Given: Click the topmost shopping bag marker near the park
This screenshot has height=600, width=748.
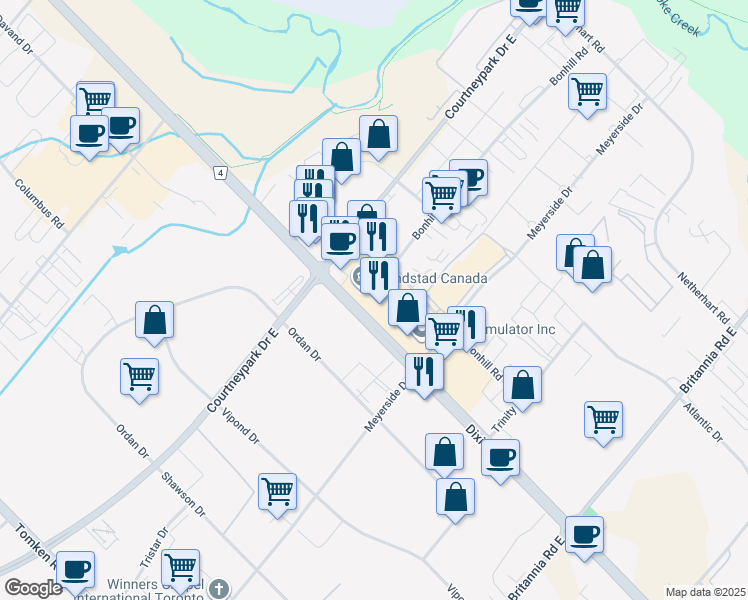Looking at the screenshot, I should [379, 134].
